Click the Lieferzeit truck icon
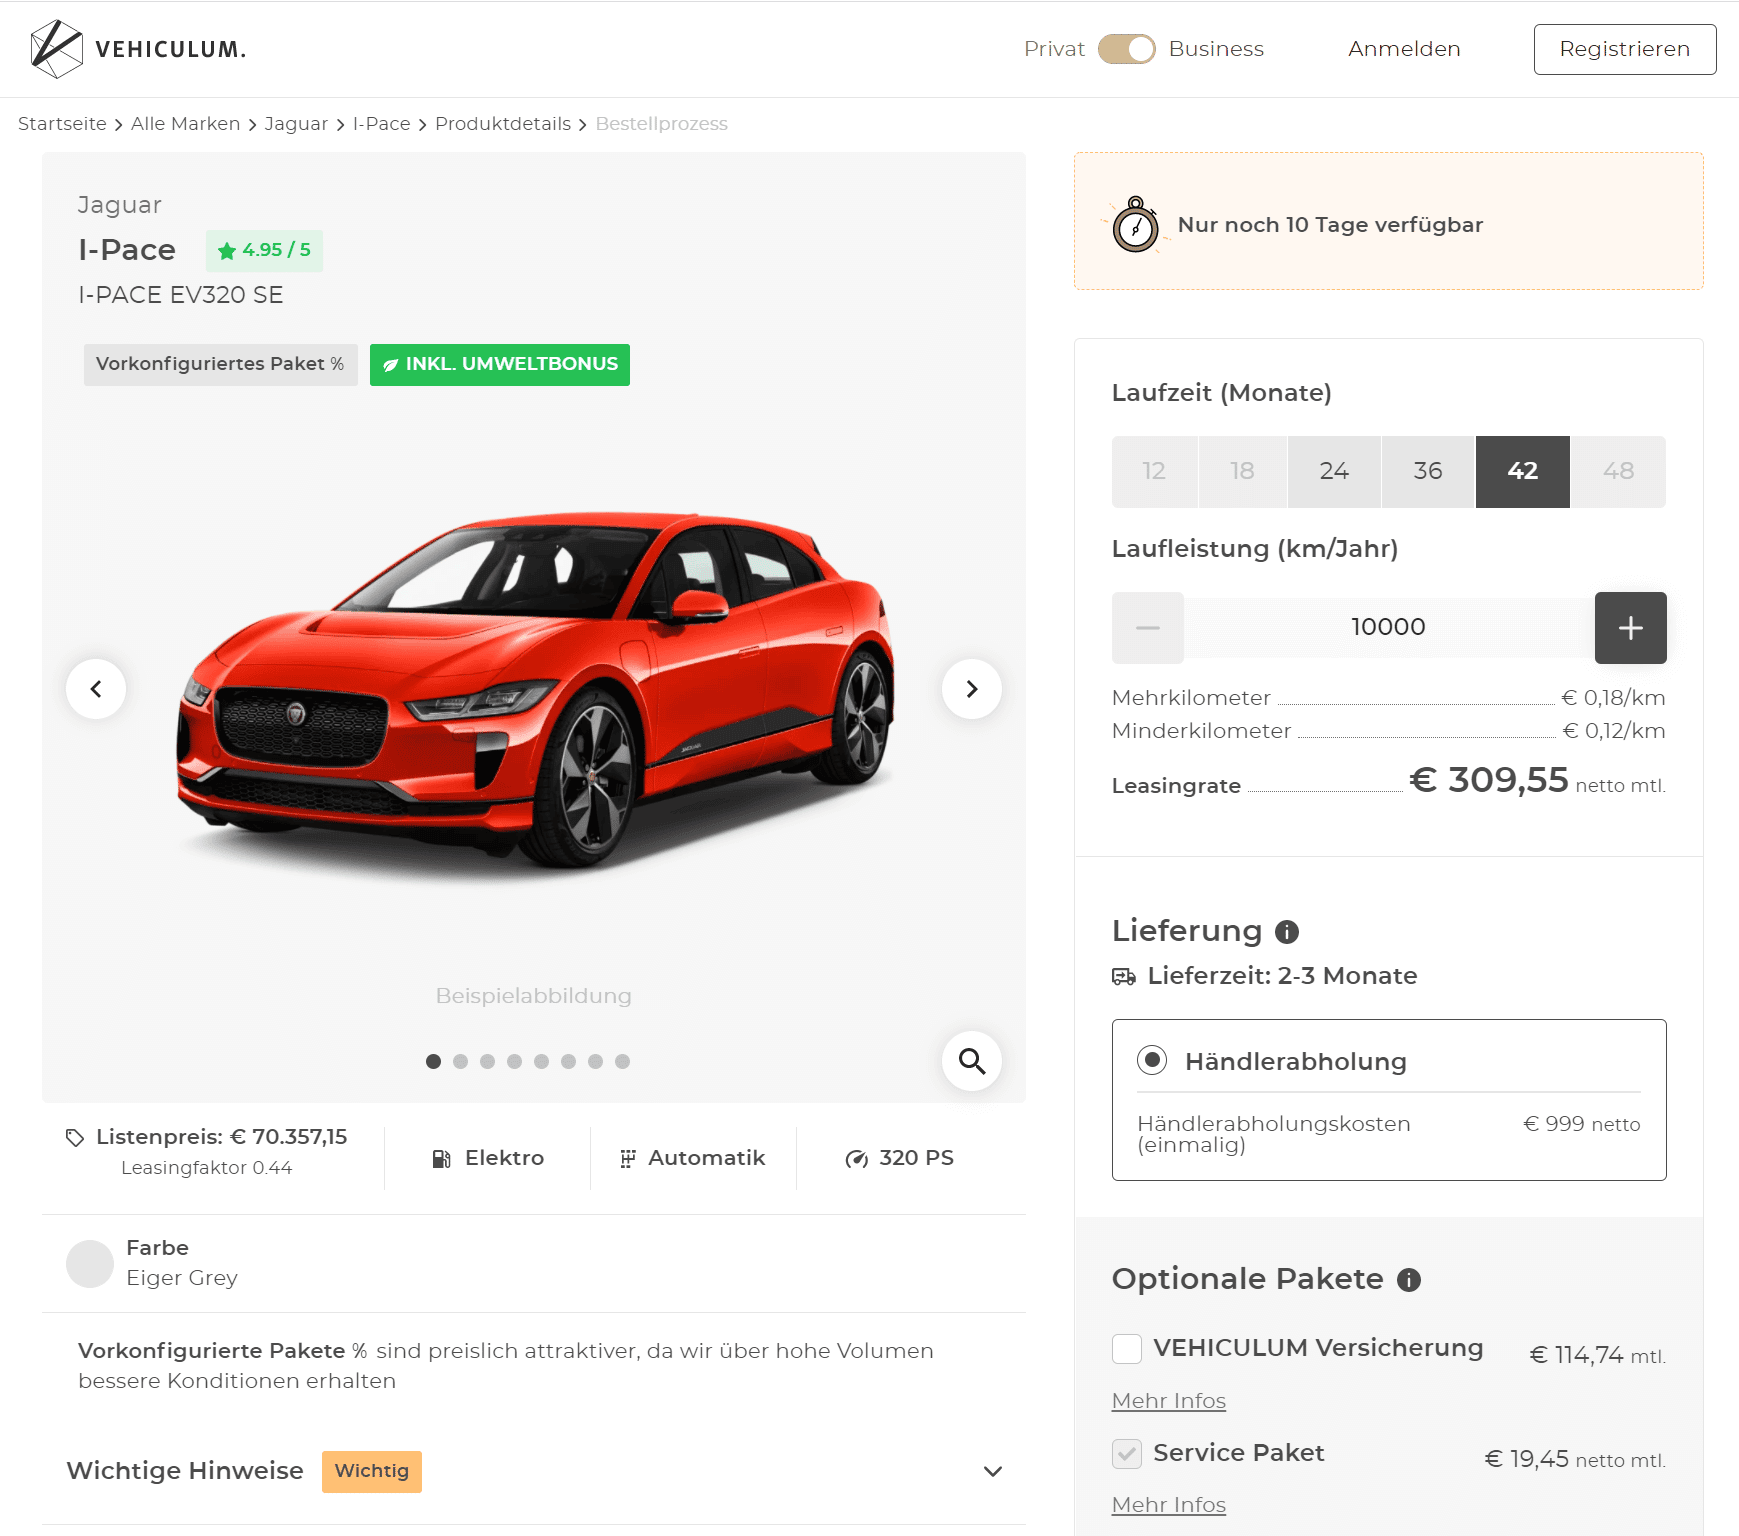Screen dimensions: 1739x1536 [1124, 977]
